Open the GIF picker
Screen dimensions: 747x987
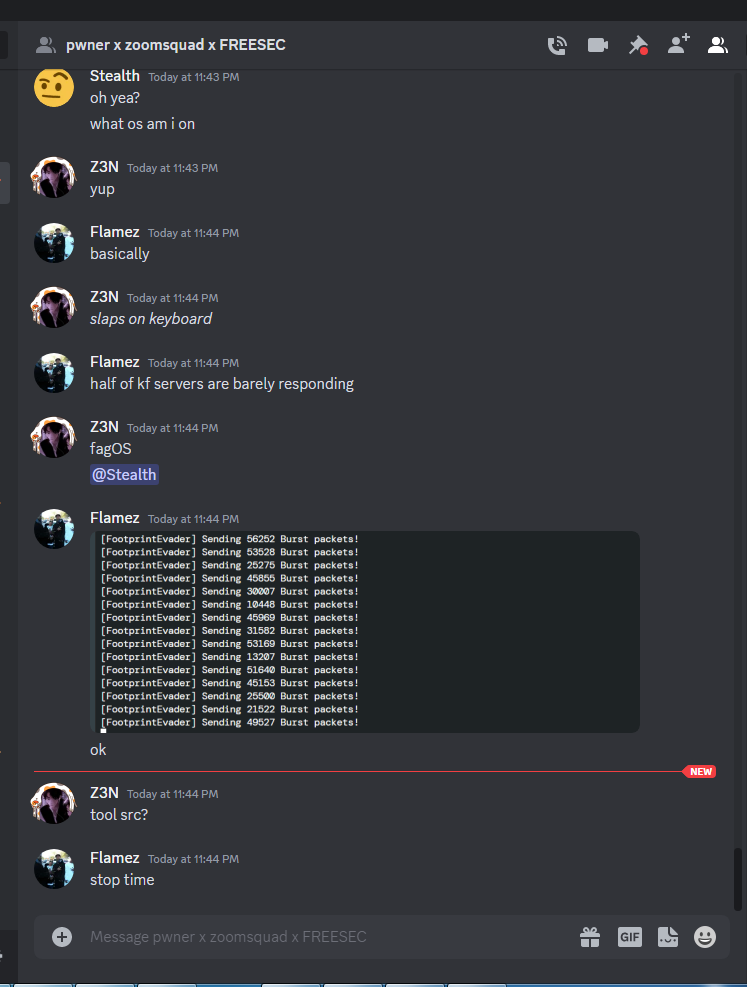point(629,937)
